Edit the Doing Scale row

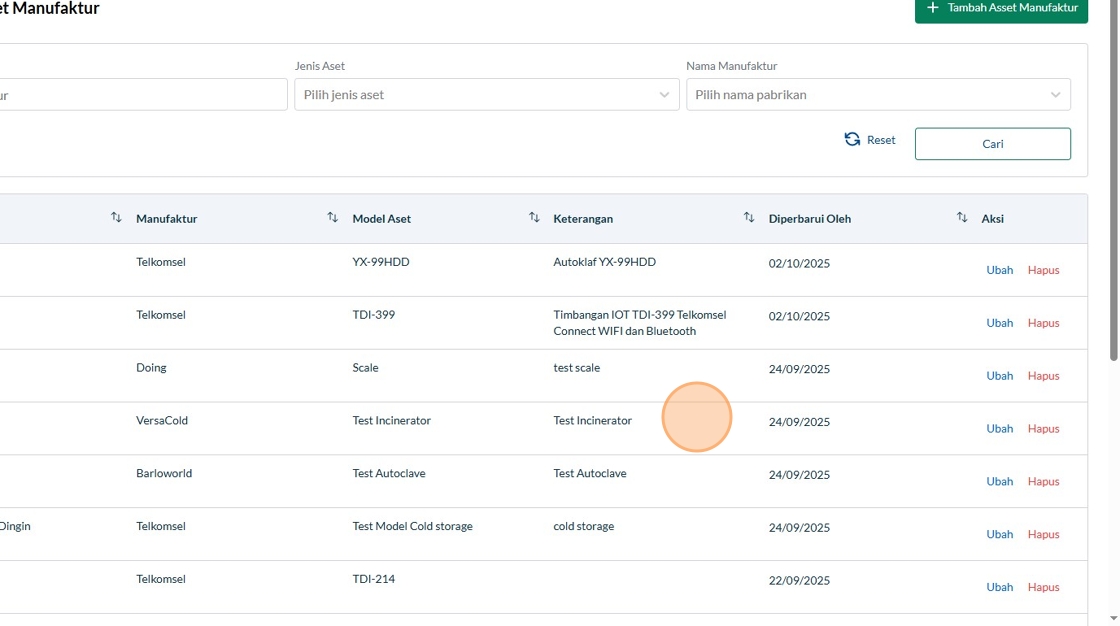1000,376
